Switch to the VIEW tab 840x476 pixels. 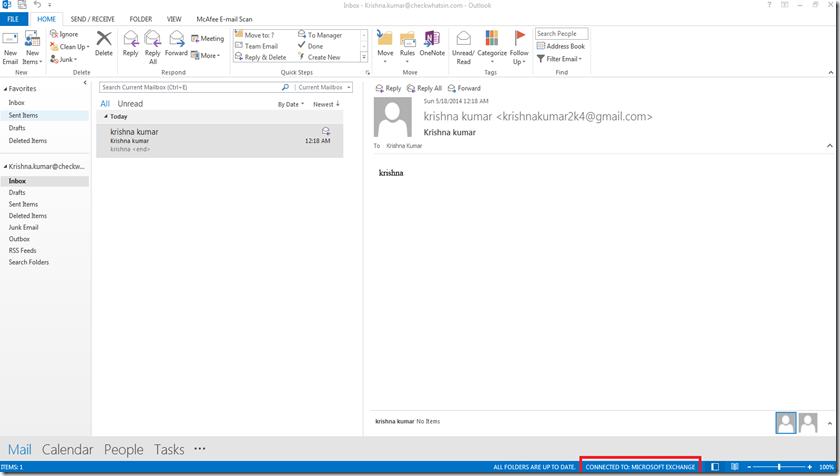pyautogui.click(x=174, y=19)
